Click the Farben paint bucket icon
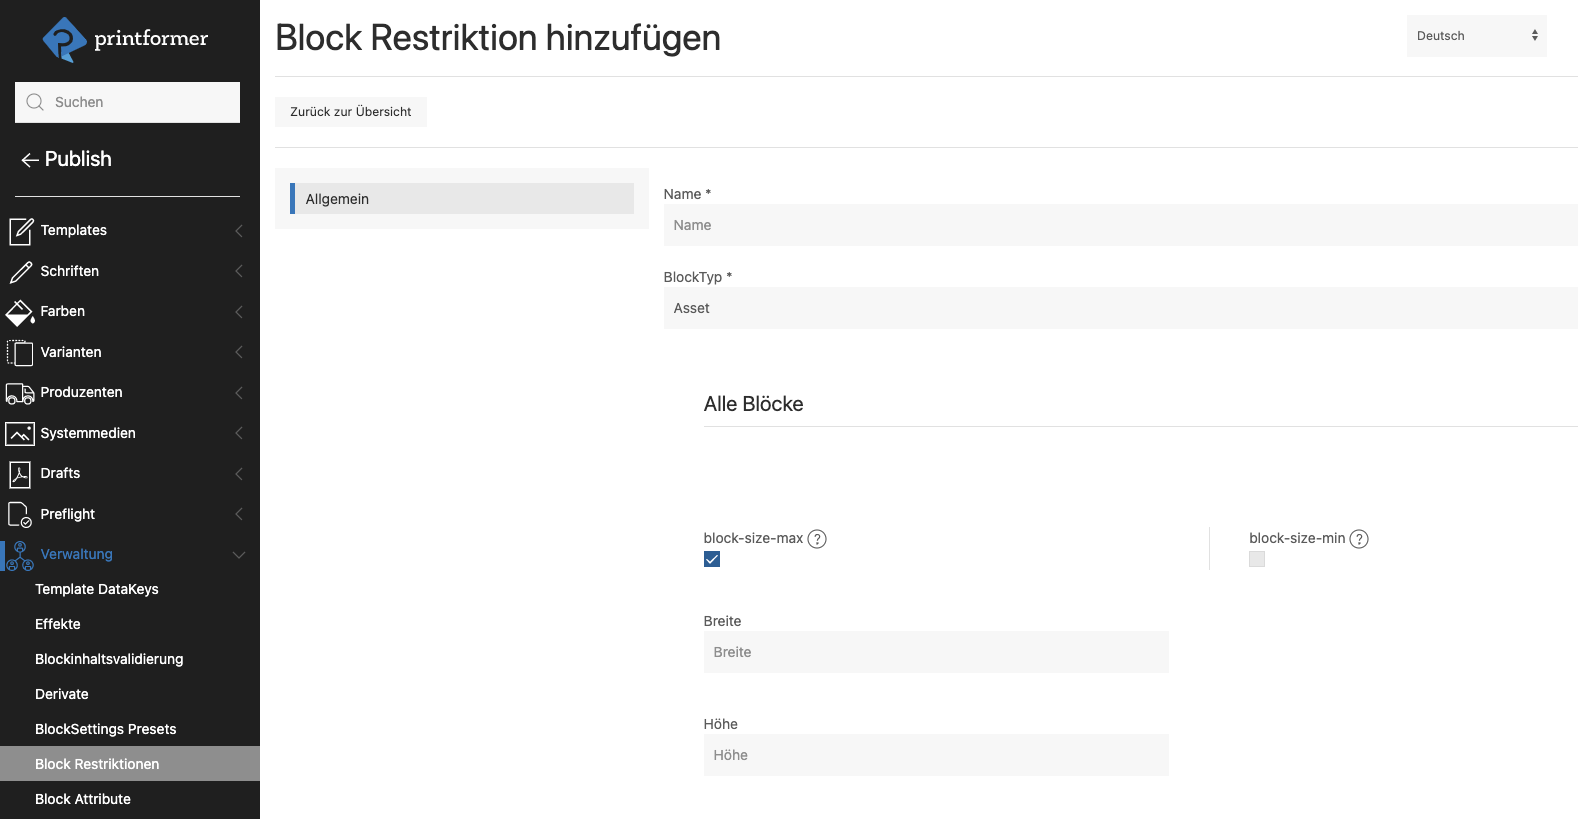Viewport: 1578px width, 819px height. pos(20,312)
